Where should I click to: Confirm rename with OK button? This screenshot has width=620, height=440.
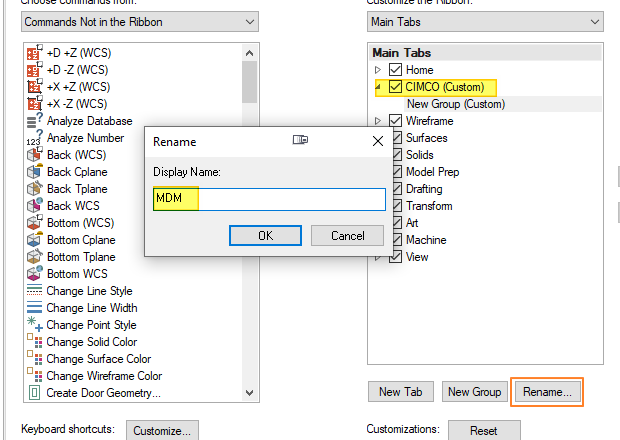pyautogui.click(x=265, y=236)
